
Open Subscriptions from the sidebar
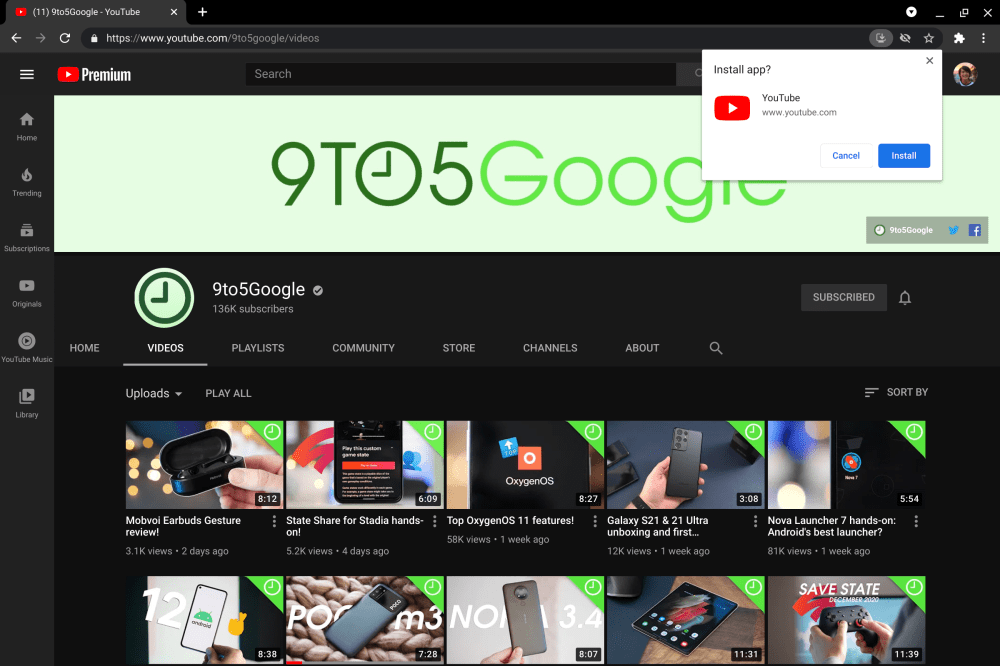pos(26,237)
